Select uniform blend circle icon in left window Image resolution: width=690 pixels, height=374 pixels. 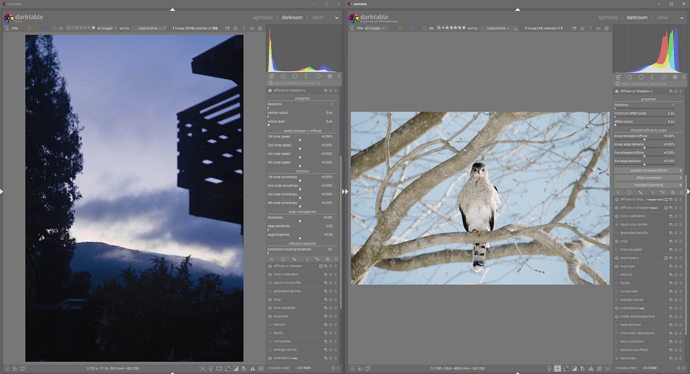283,259
